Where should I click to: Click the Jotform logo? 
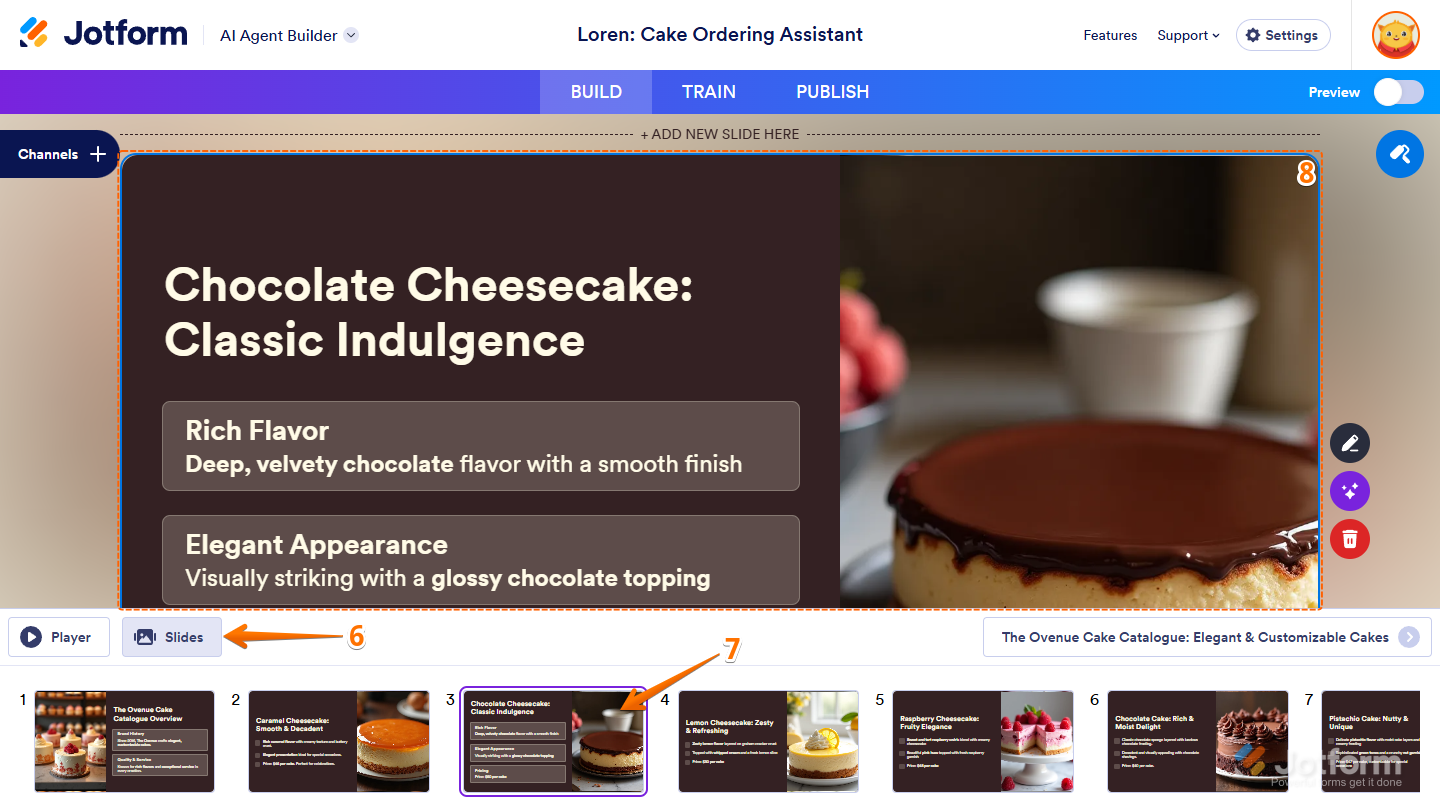pos(103,33)
